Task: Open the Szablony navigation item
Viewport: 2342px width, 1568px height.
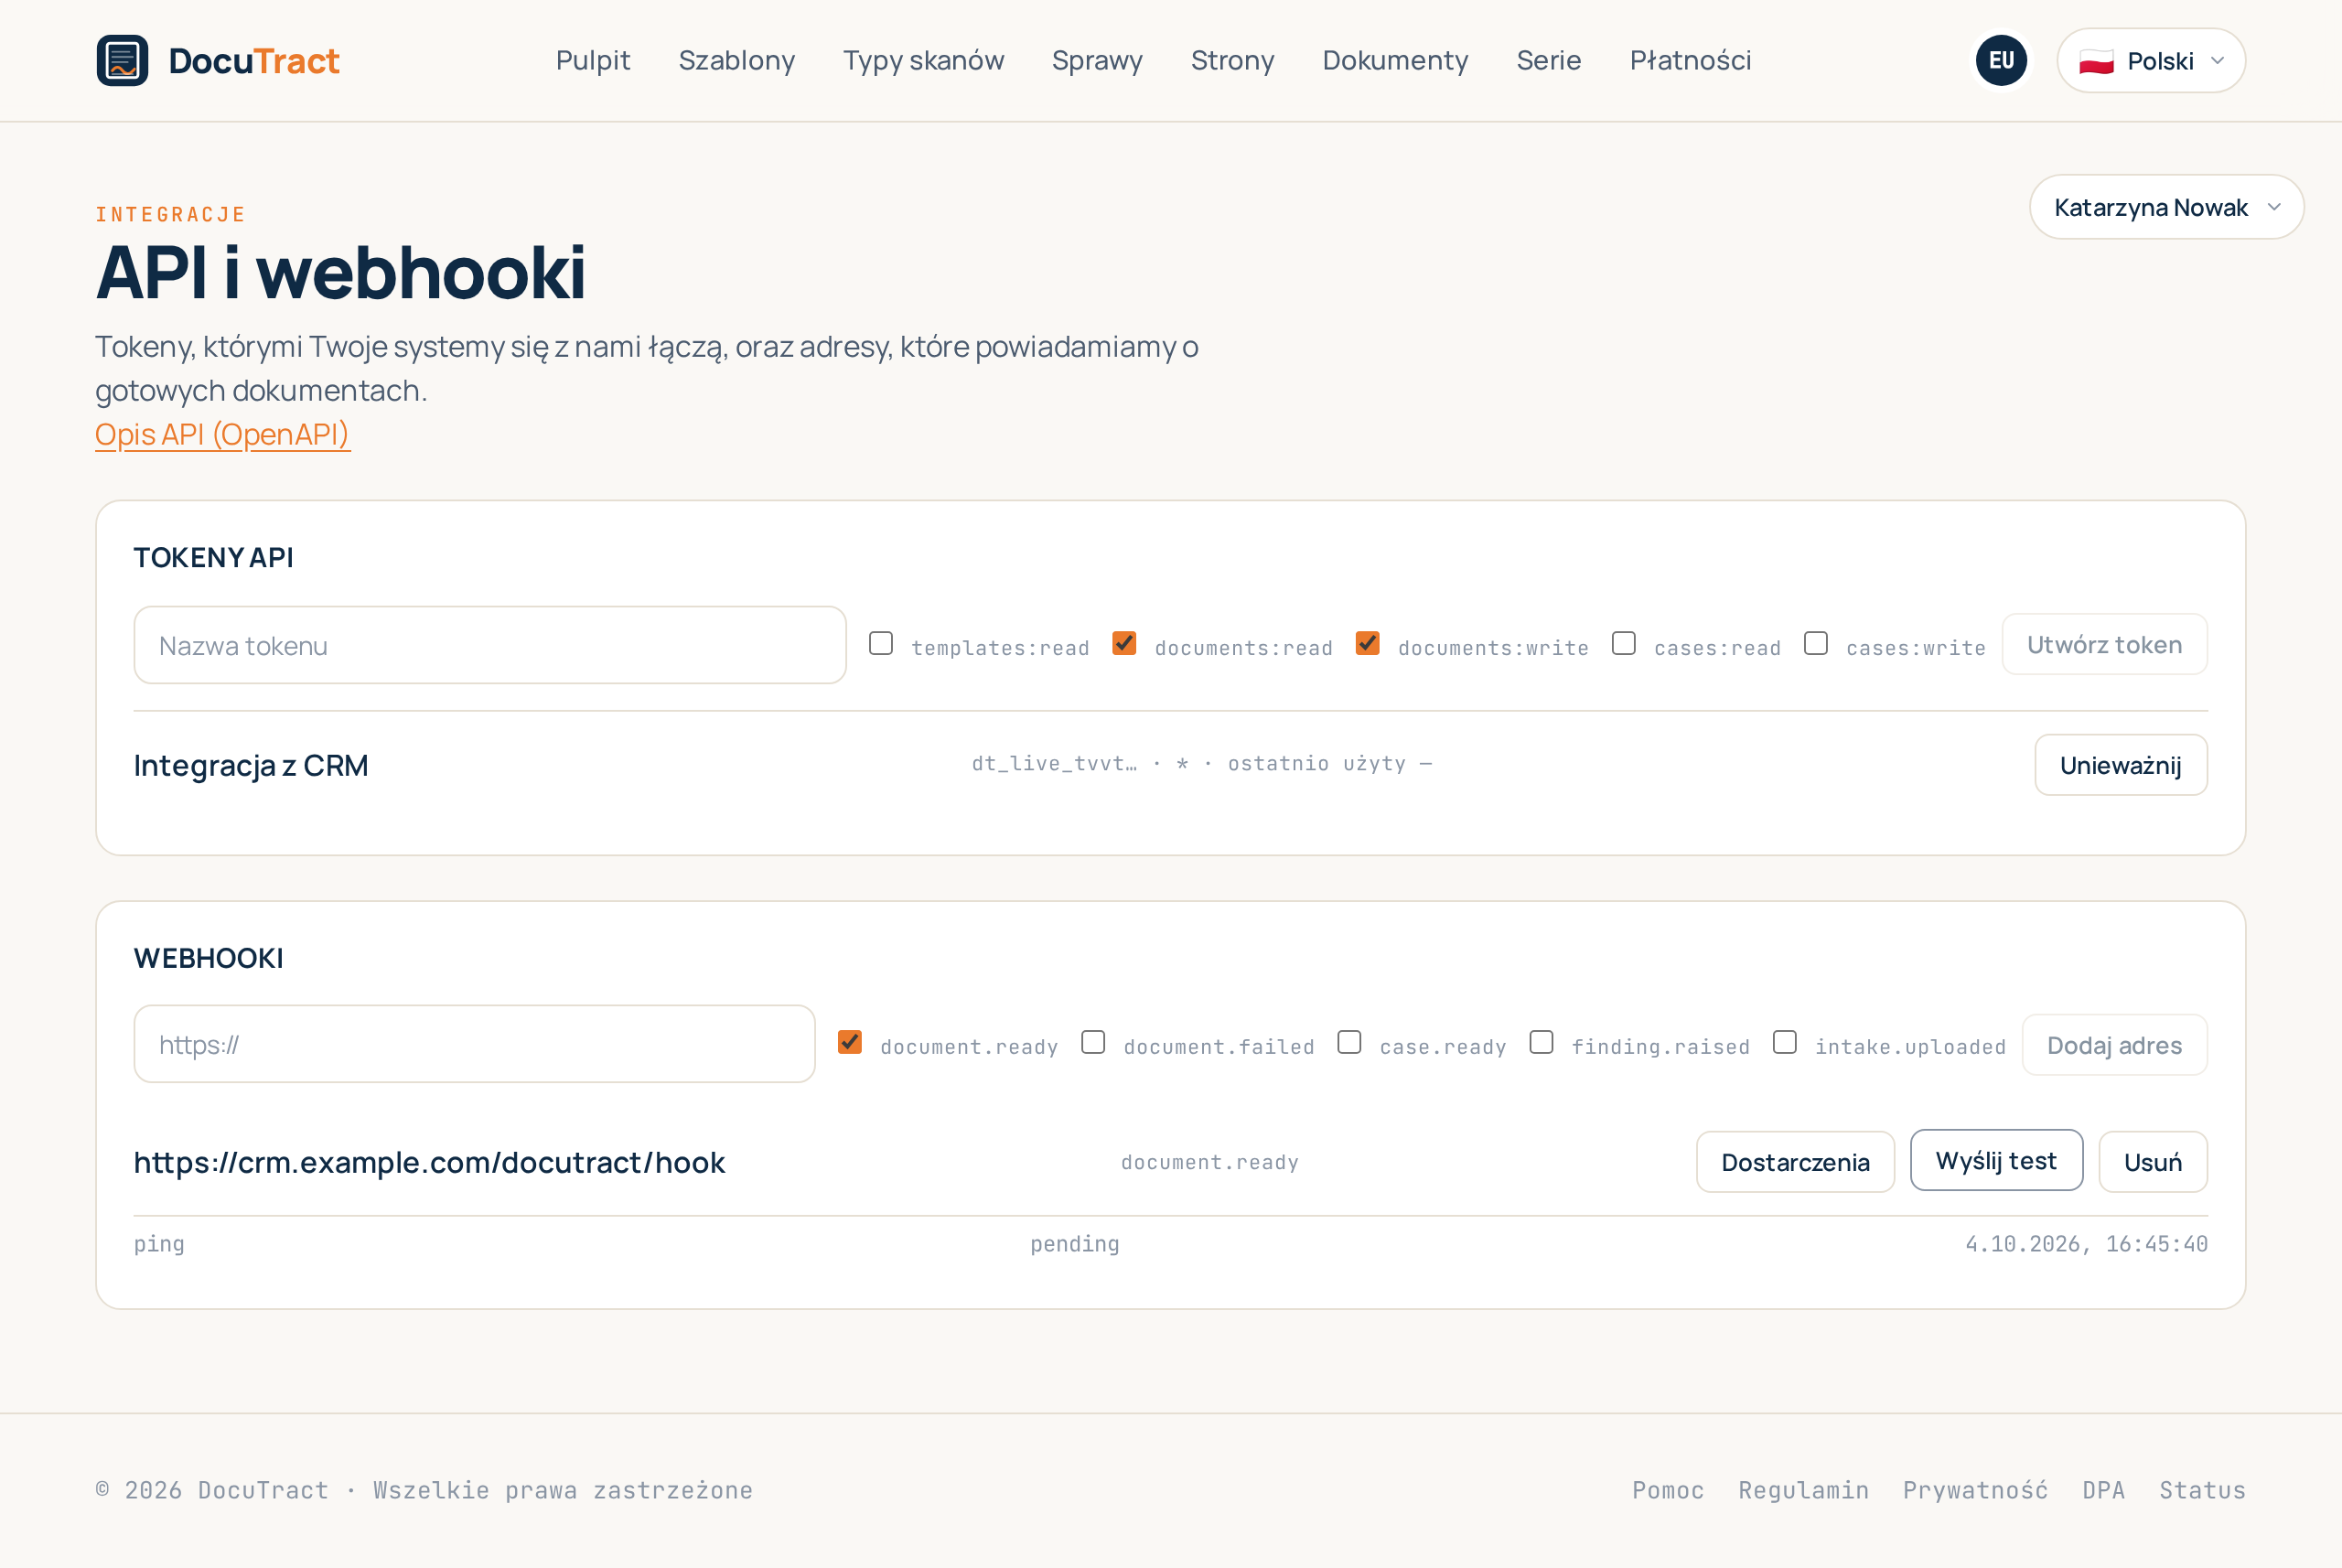Action: pyautogui.click(x=736, y=60)
